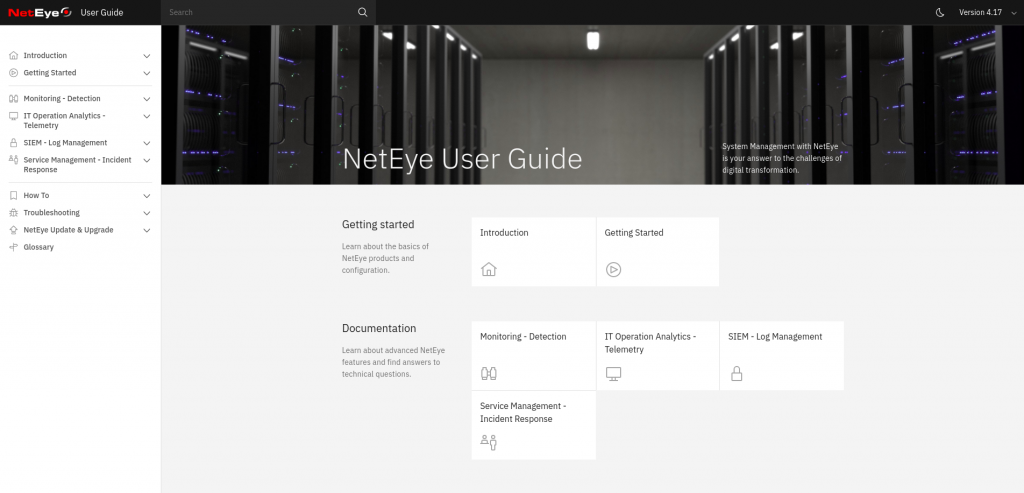Click the play icon on Getting Started card

click(613, 269)
